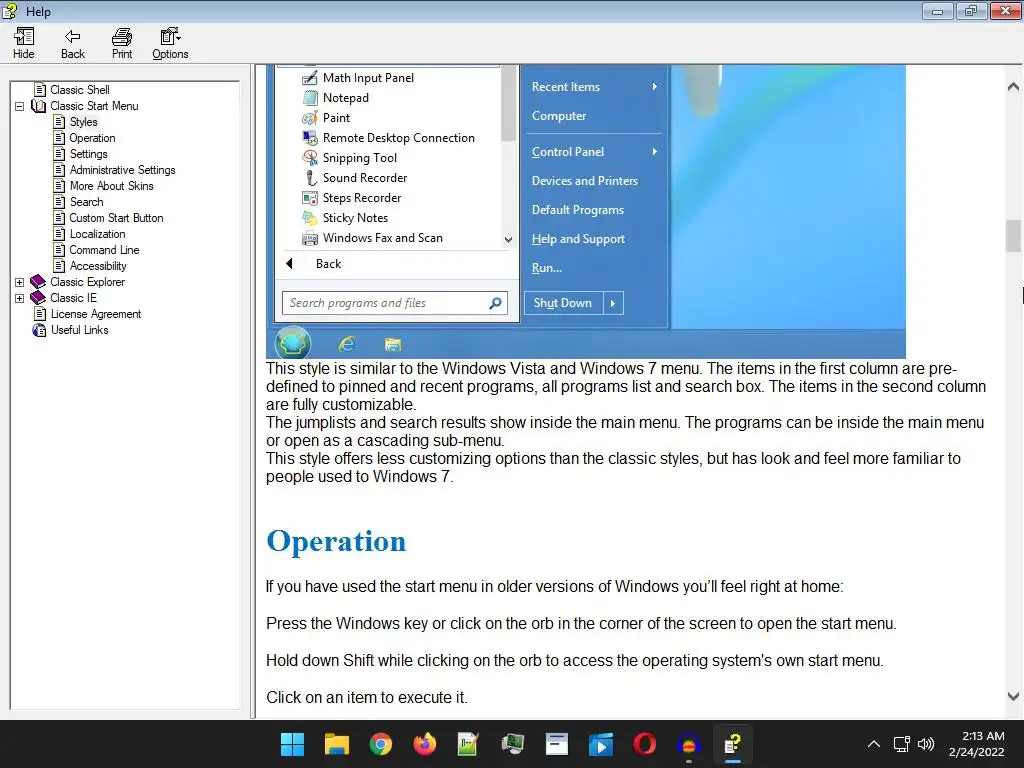Click the Classic Explorer purple book icon

(x=39, y=282)
